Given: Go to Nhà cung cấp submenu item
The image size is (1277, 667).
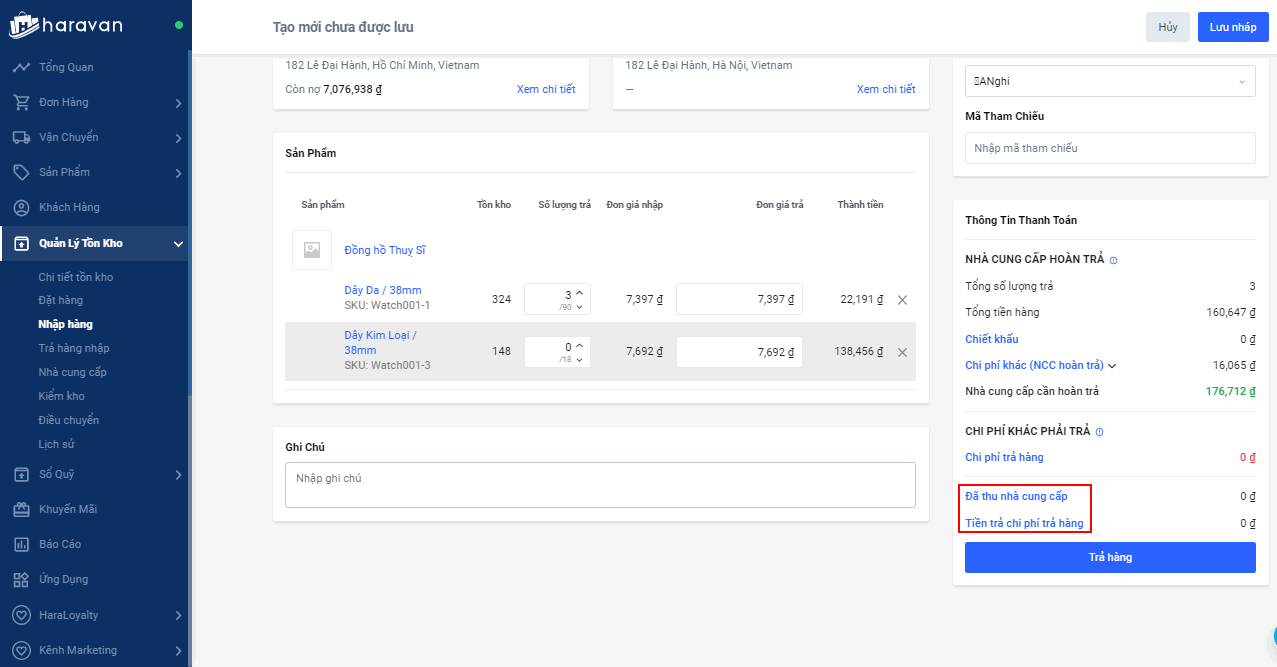Looking at the screenshot, I should [x=72, y=372].
